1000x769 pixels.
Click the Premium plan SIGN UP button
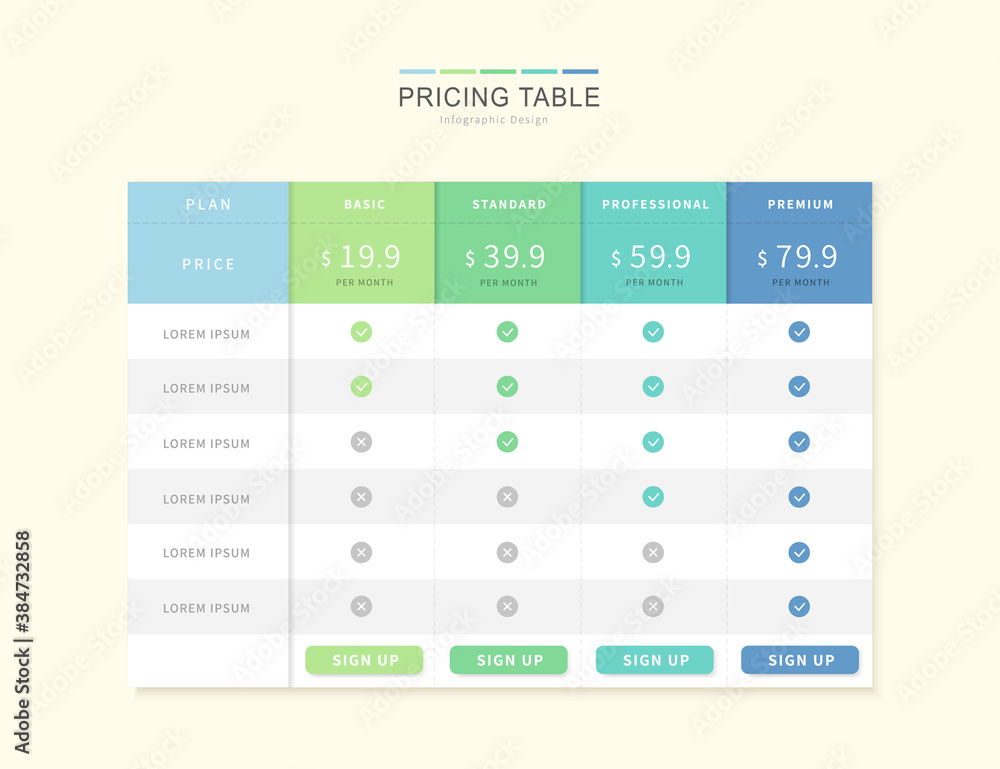pyautogui.click(x=800, y=660)
